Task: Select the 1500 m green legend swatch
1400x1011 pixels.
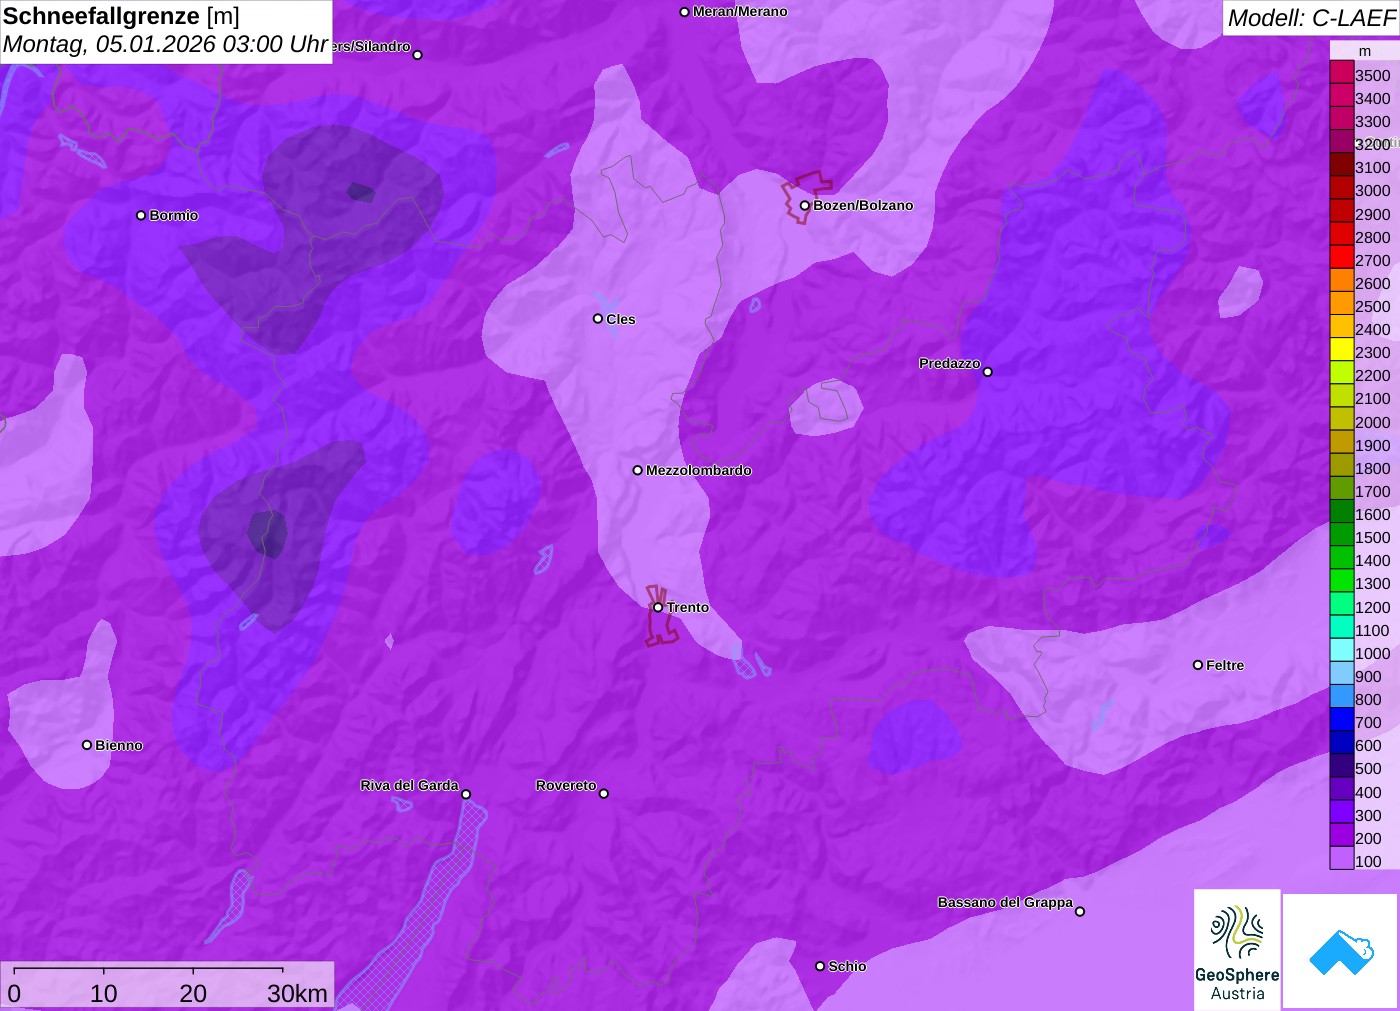Action: (1341, 535)
